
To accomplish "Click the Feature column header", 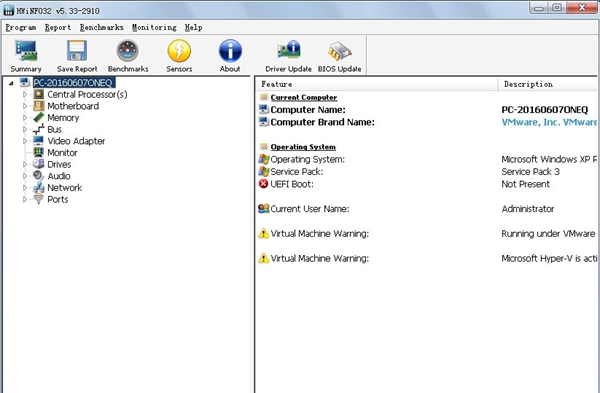I will [376, 84].
